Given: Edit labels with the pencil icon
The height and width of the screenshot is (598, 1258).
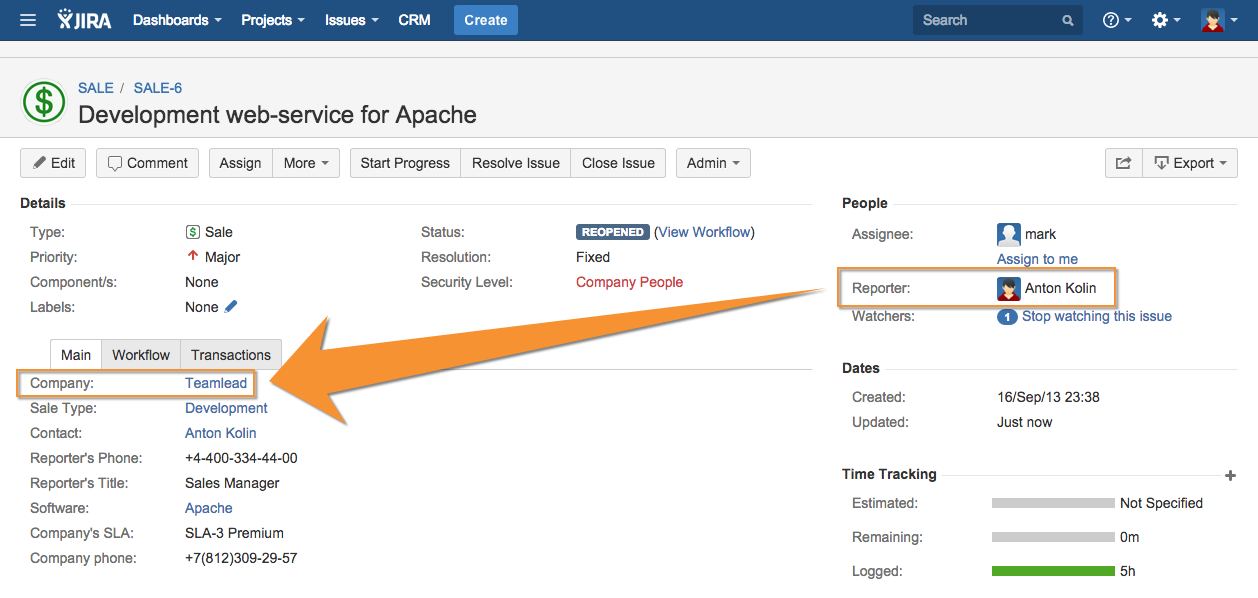Looking at the screenshot, I should point(231,307).
